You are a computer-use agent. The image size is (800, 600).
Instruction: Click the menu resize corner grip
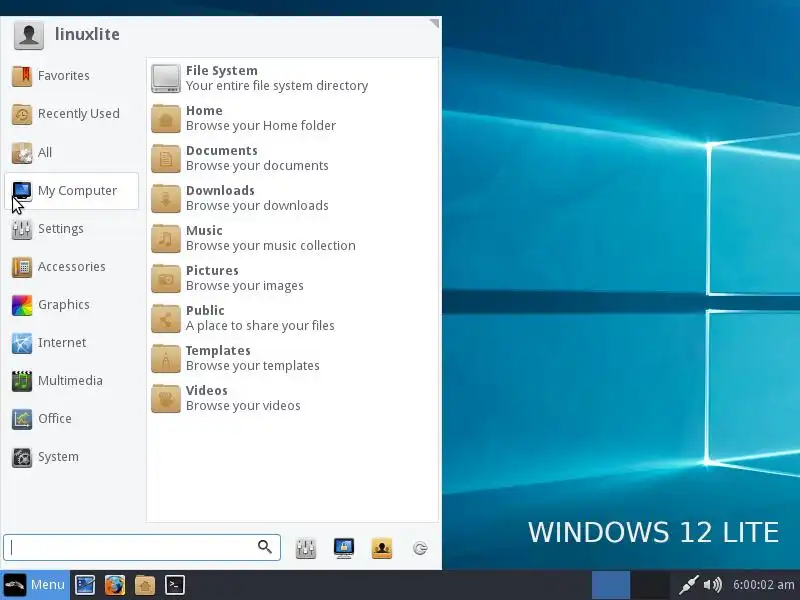434,23
